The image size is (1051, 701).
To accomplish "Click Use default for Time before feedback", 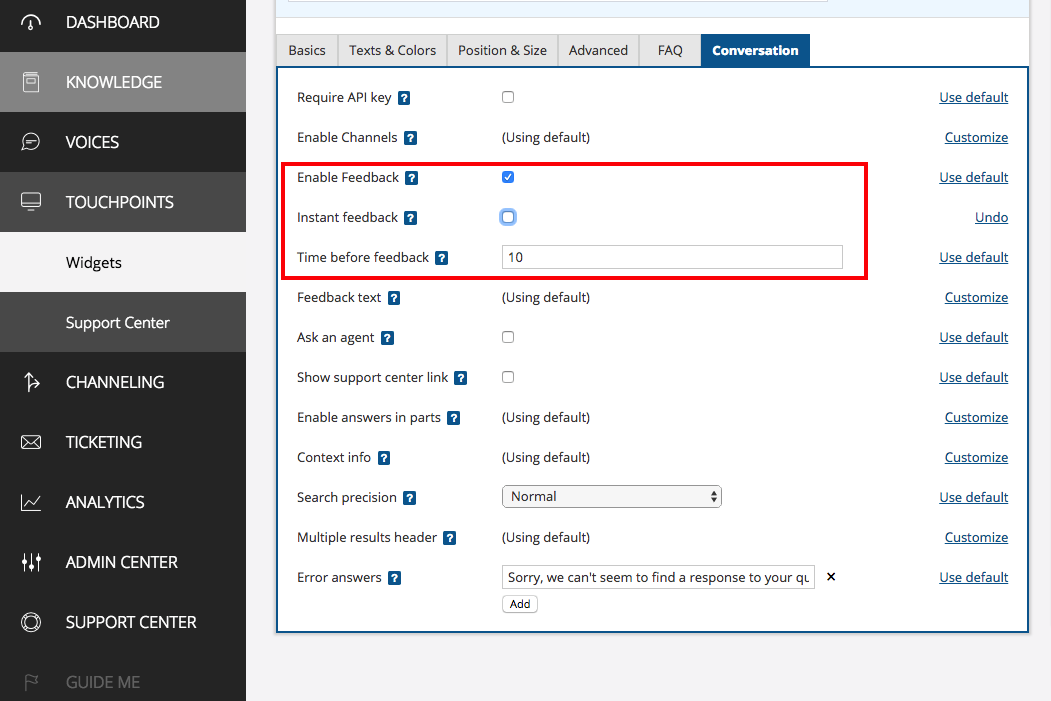I will pos(973,257).
